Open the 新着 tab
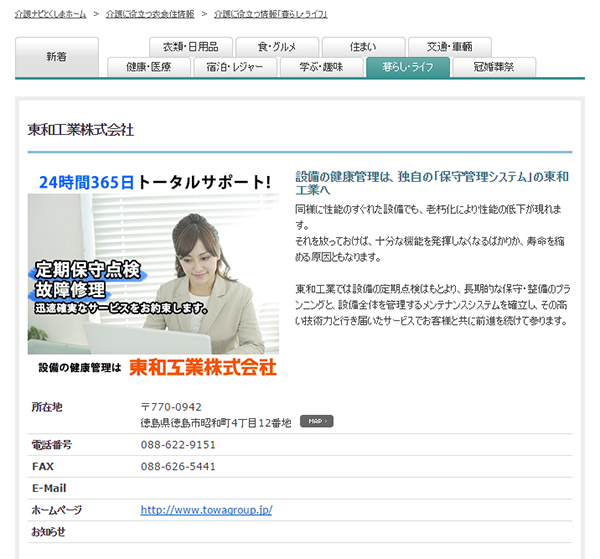The height and width of the screenshot is (559, 600). click(x=57, y=57)
